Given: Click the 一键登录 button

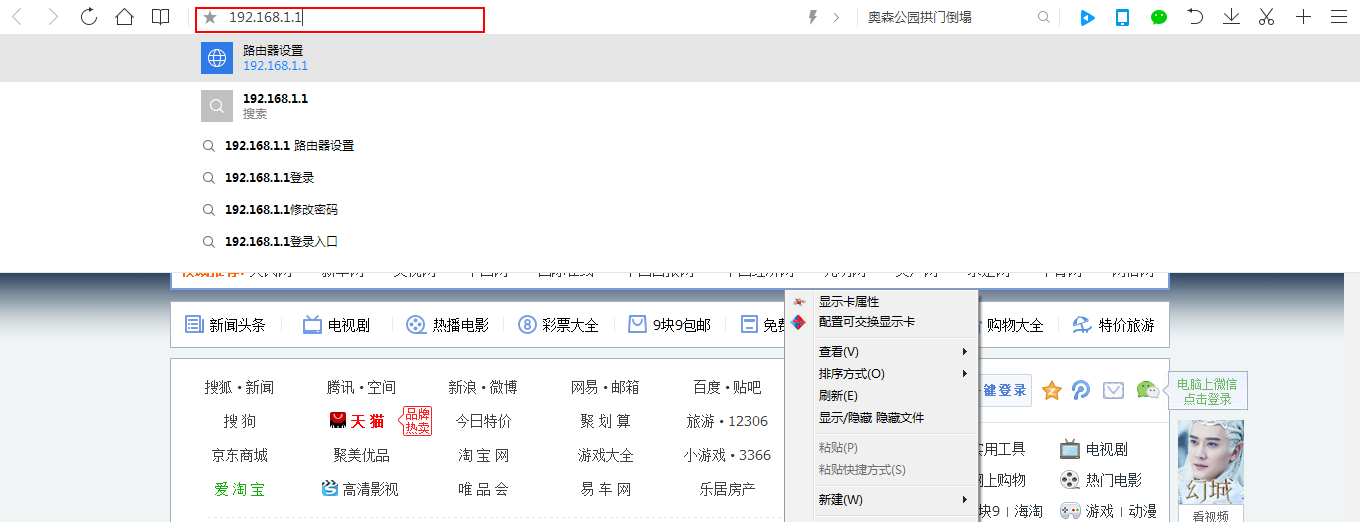Looking at the screenshot, I should (x=1004, y=390).
